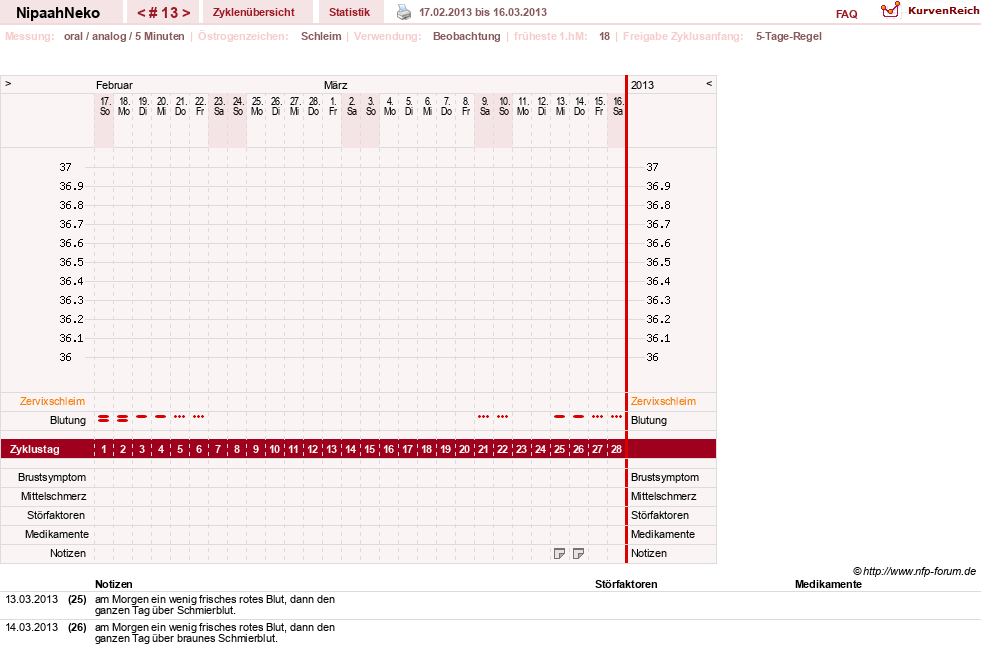Click the cycle #13 navigation button
The image size is (981, 671).
pos(163,13)
